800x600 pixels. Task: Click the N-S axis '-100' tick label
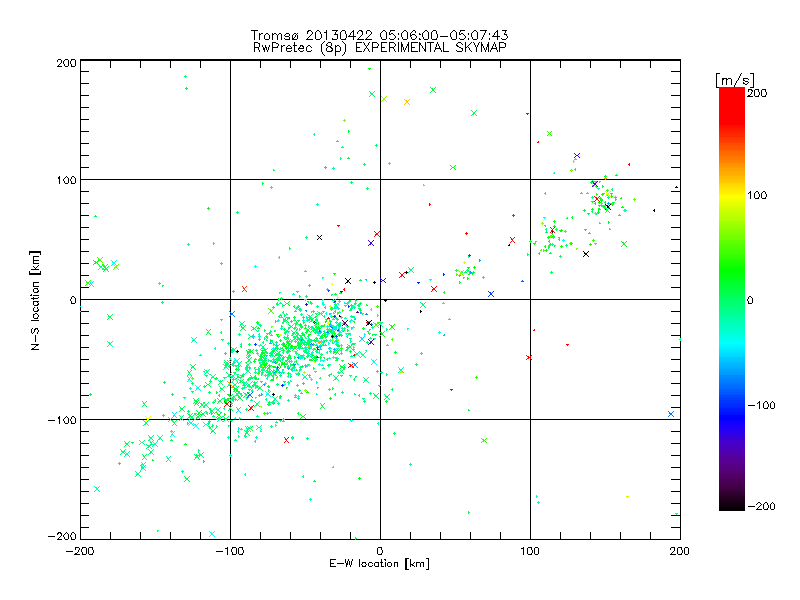62,420
